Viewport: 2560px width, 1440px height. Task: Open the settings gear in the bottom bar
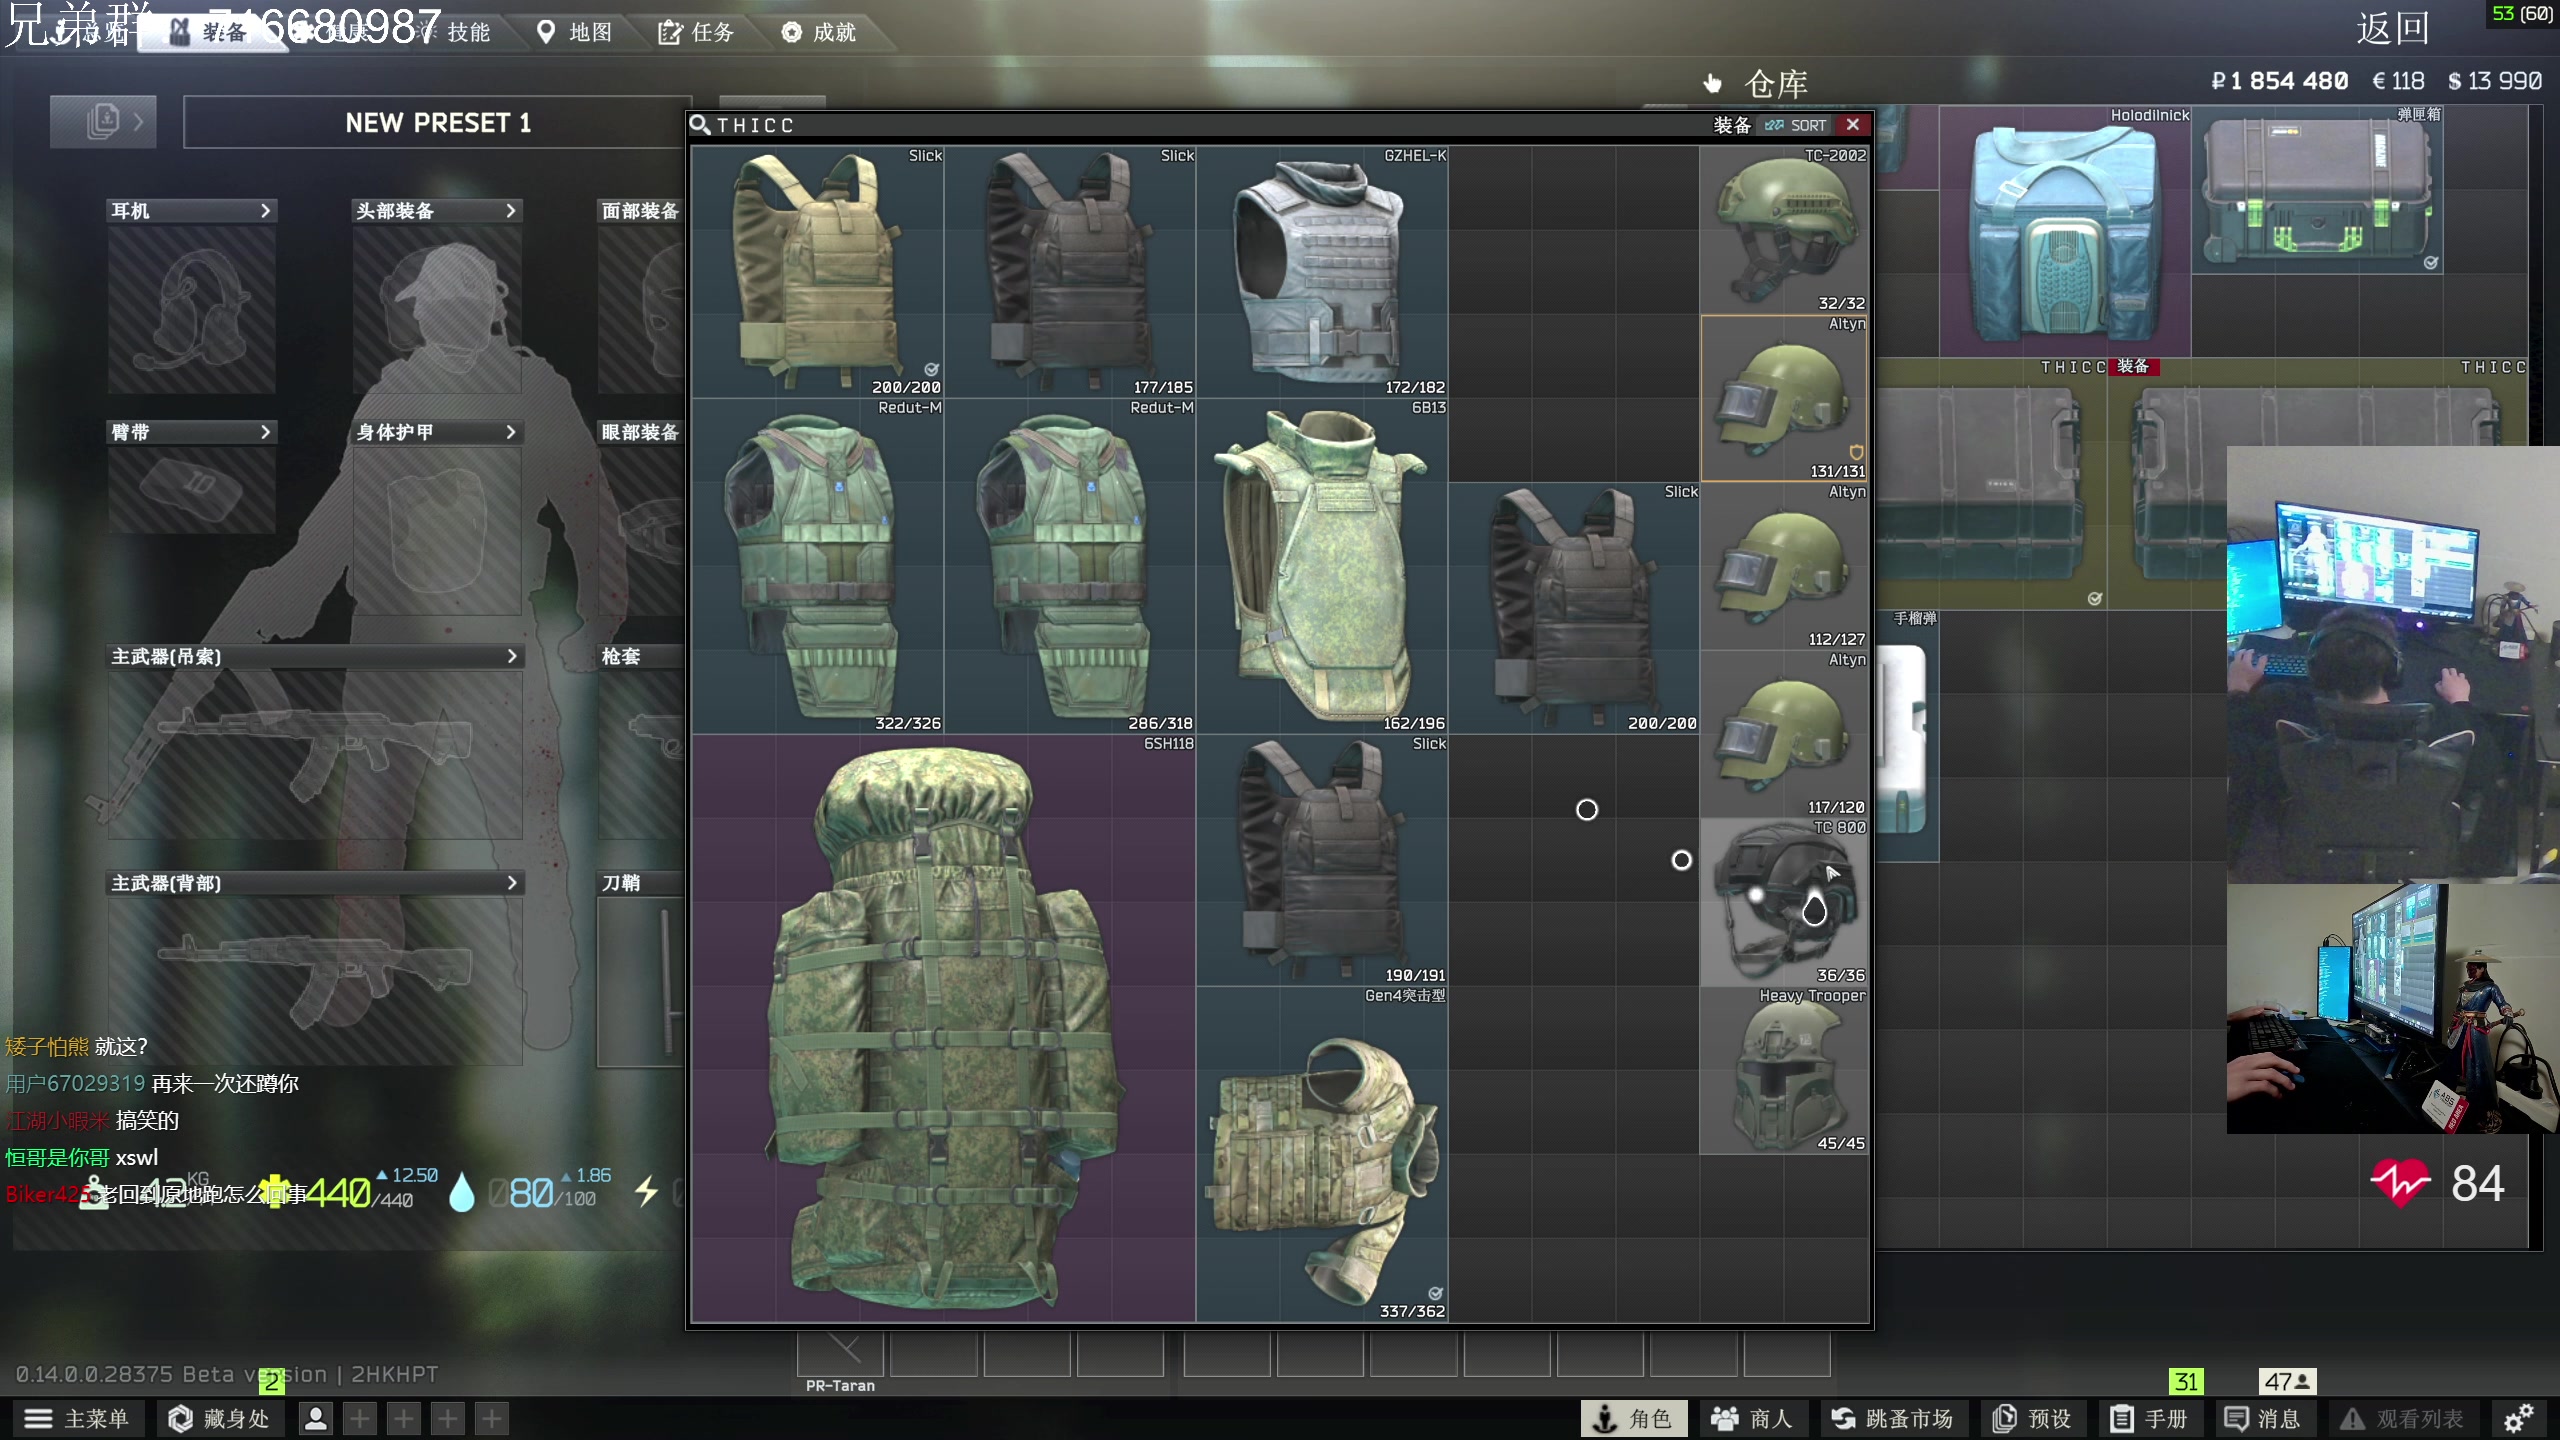coord(2518,1418)
